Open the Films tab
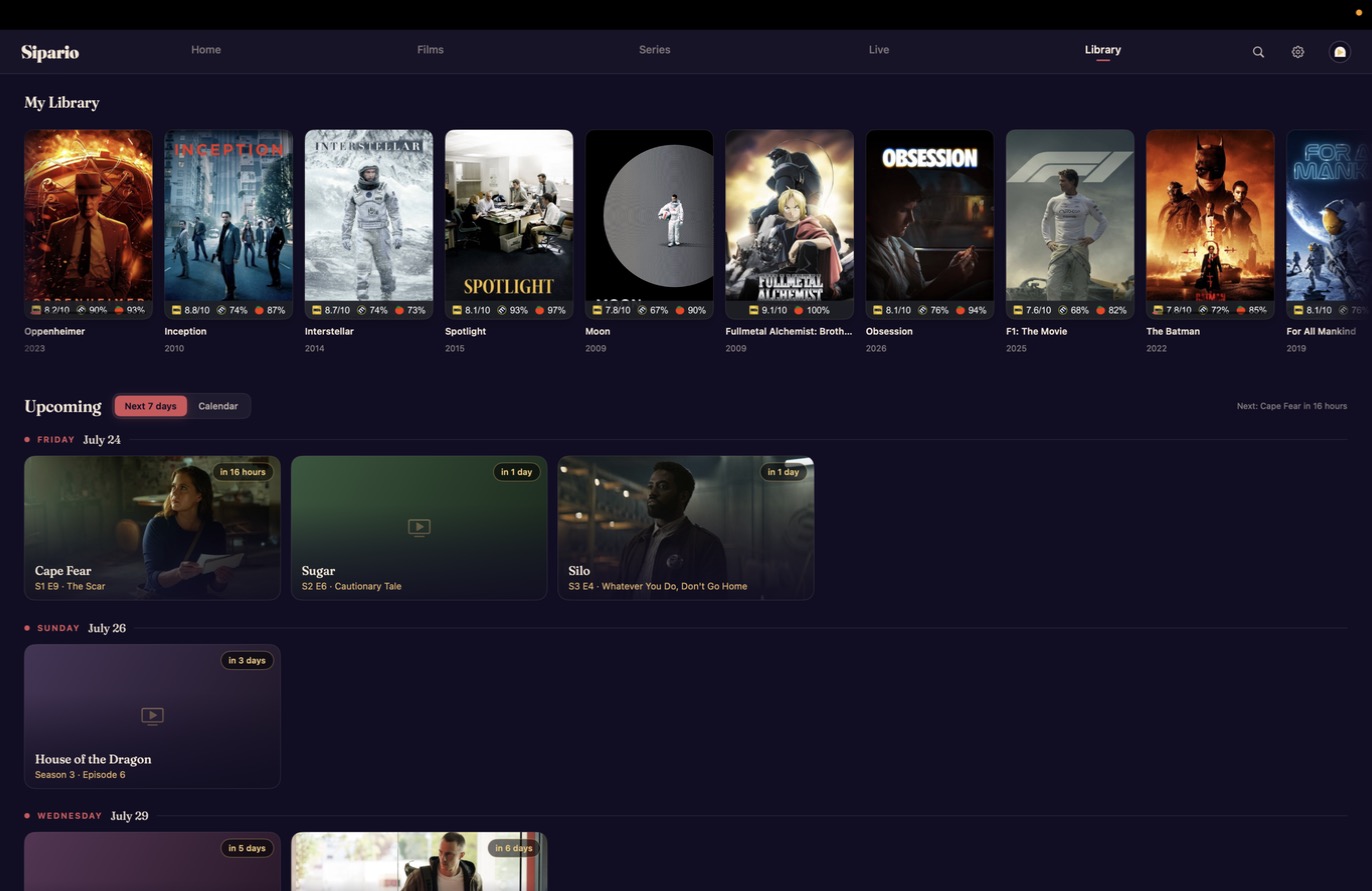The height and width of the screenshot is (891, 1372). click(x=430, y=50)
